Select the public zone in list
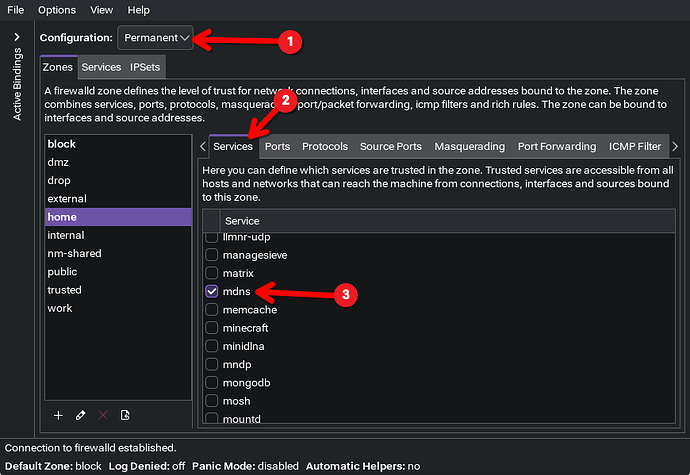690x475 pixels. [x=64, y=271]
